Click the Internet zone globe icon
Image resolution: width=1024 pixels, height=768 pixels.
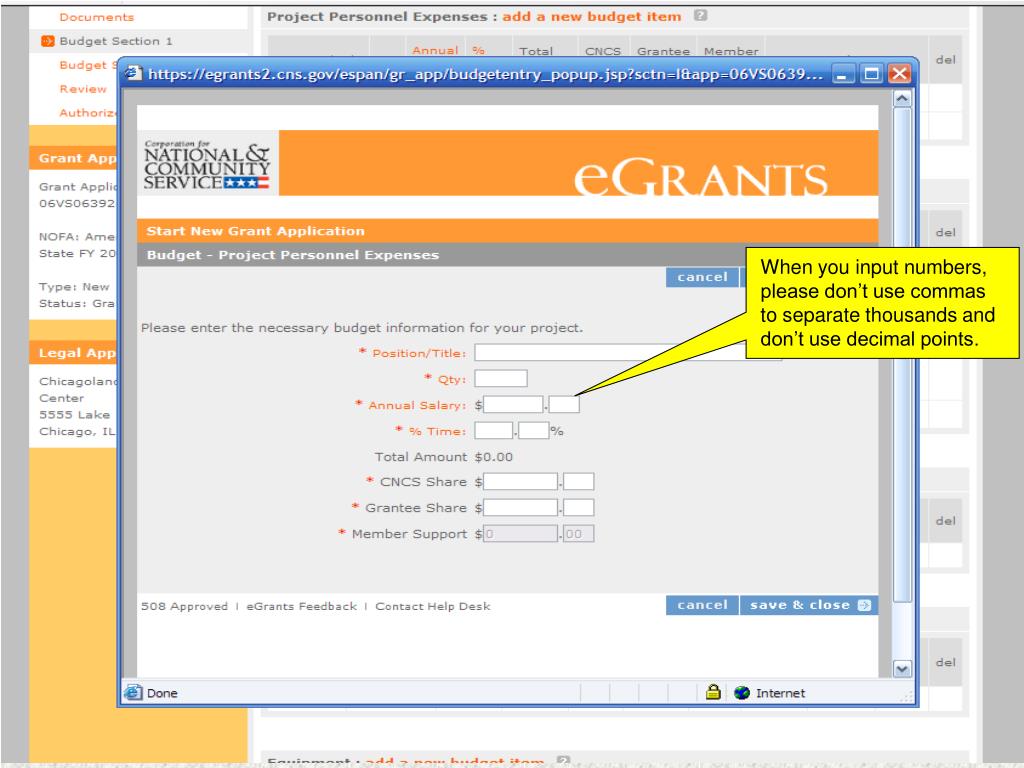[742, 693]
